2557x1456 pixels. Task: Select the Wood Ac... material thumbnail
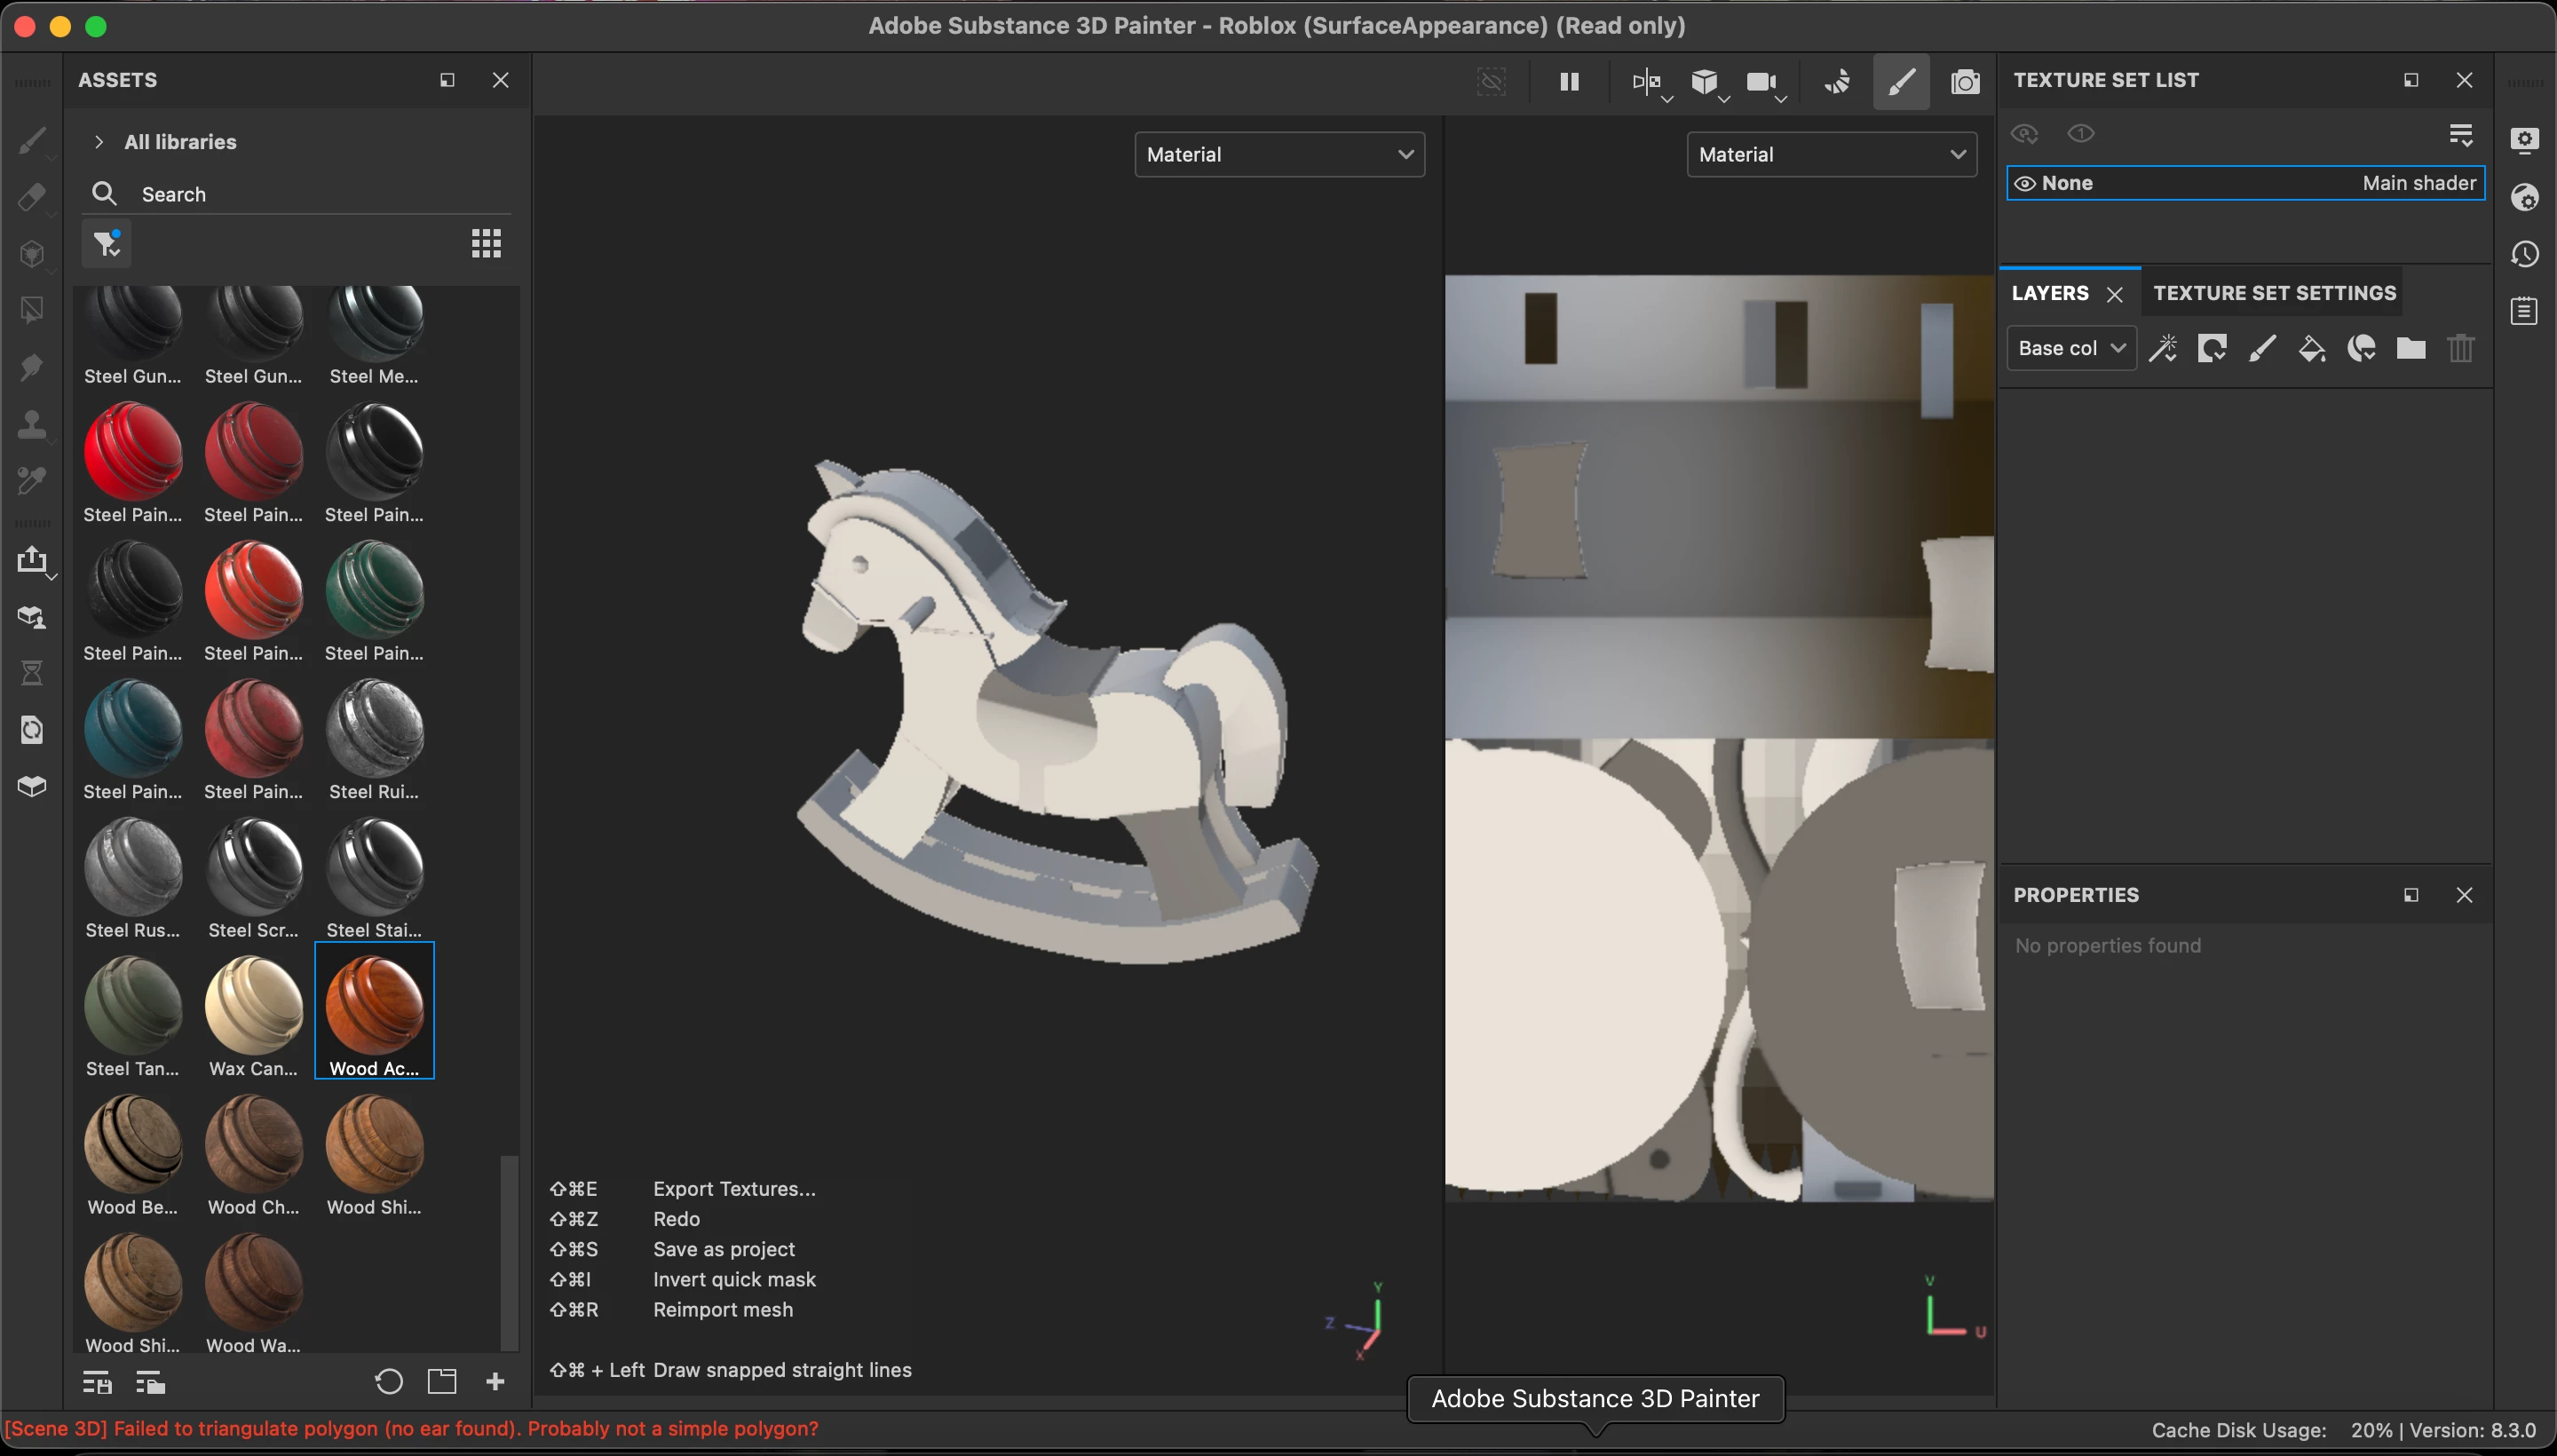(374, 1004)
